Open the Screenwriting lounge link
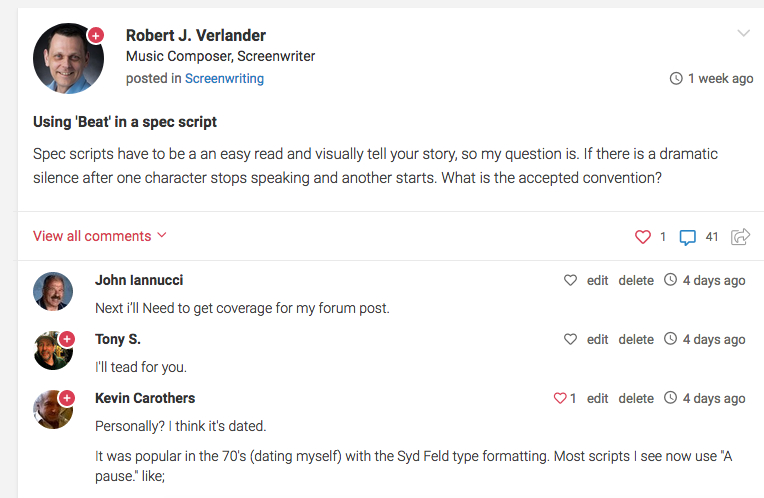 224,78
